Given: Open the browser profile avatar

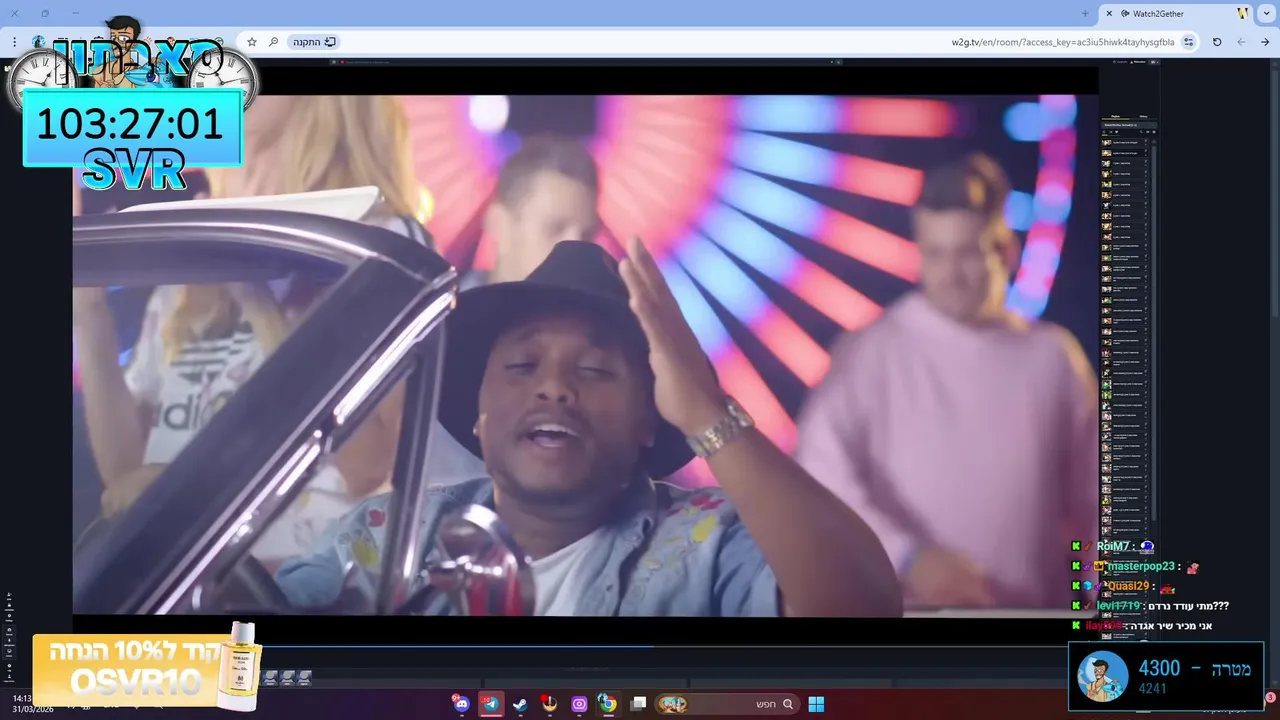Looking at the screenshot, I should click(x=38, y=42).
